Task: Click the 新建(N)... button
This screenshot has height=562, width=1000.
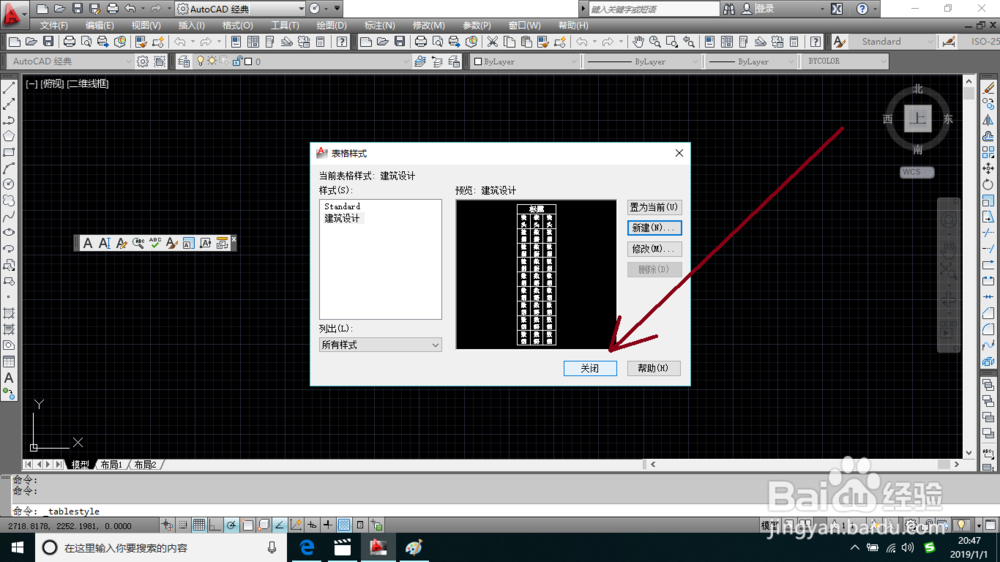Action: tap(654, 228)
